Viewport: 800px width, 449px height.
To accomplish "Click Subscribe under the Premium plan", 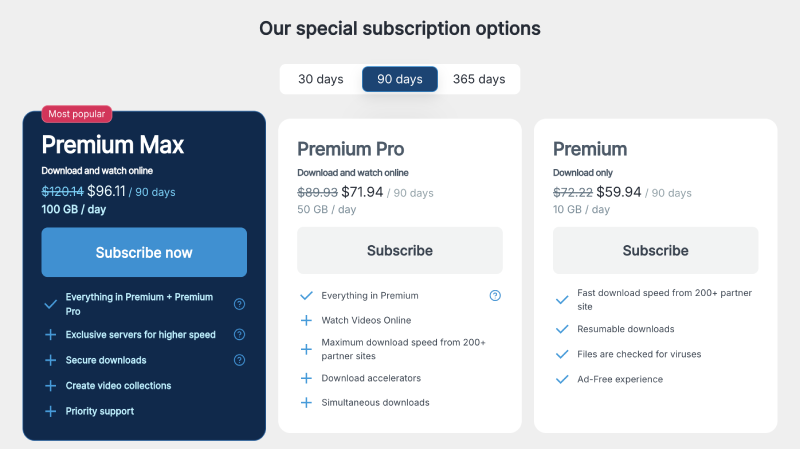I will tap(655, 250).
